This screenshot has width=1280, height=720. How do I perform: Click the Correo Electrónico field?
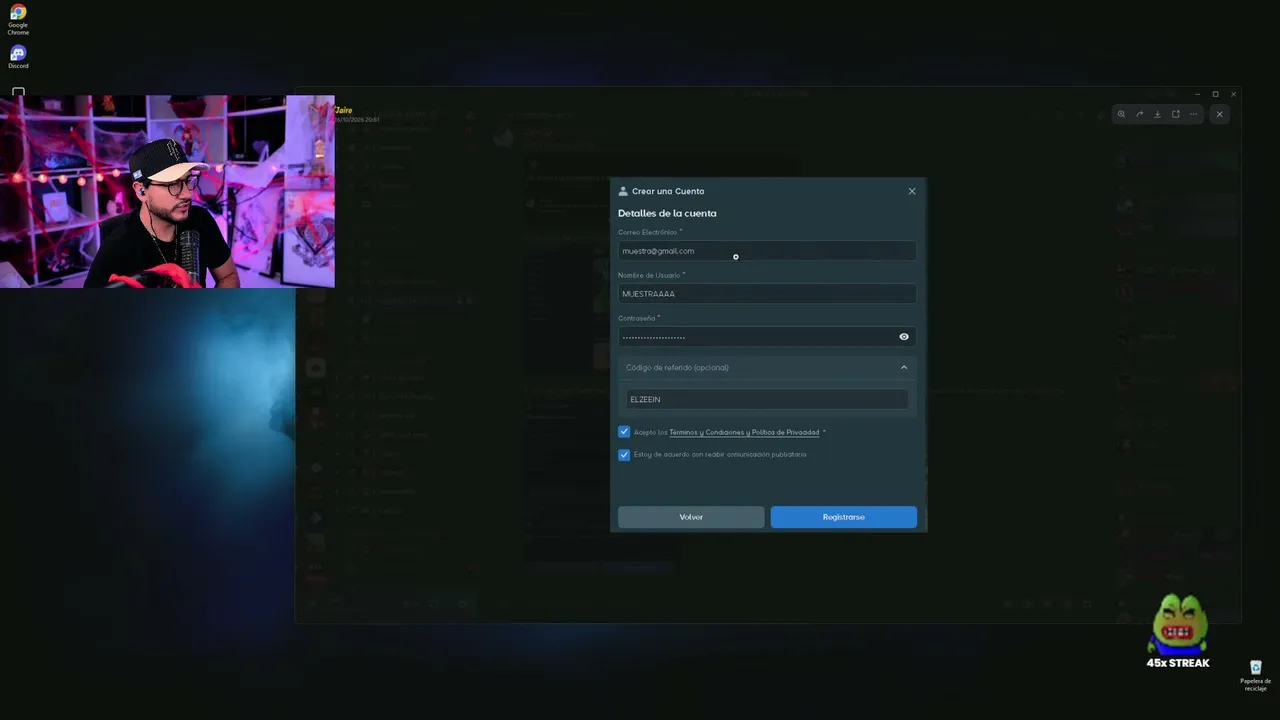click(767, 251)
